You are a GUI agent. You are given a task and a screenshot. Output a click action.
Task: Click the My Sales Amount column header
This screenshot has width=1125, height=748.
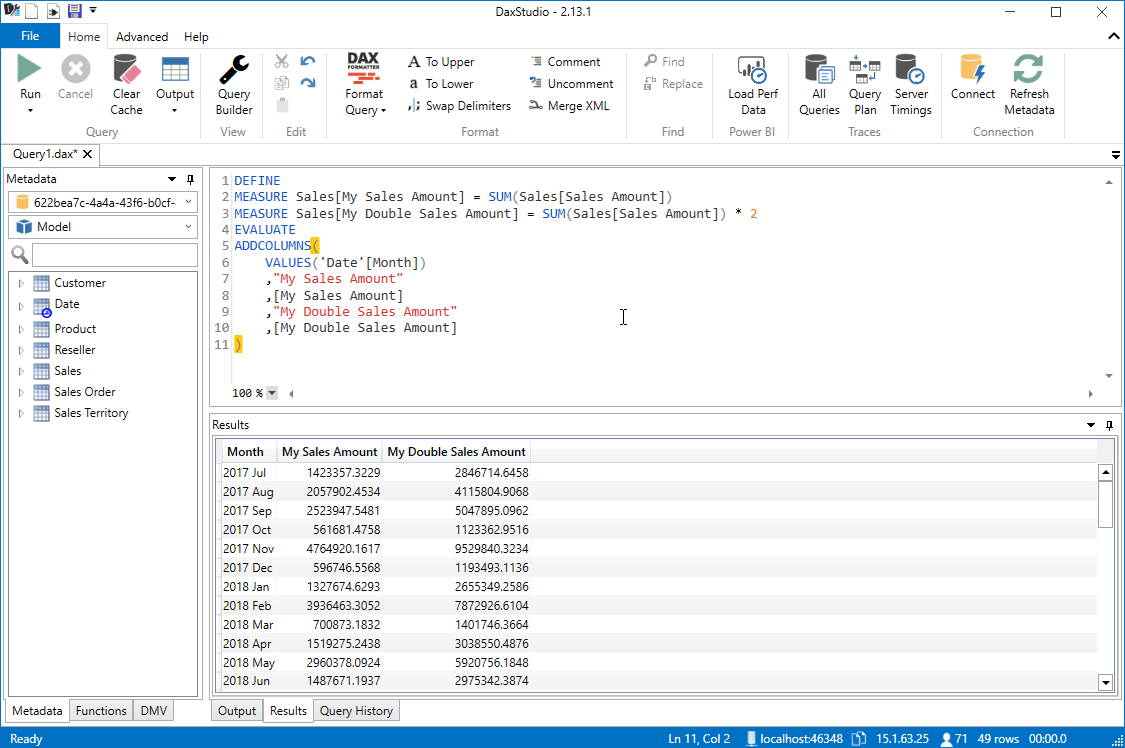329,452
